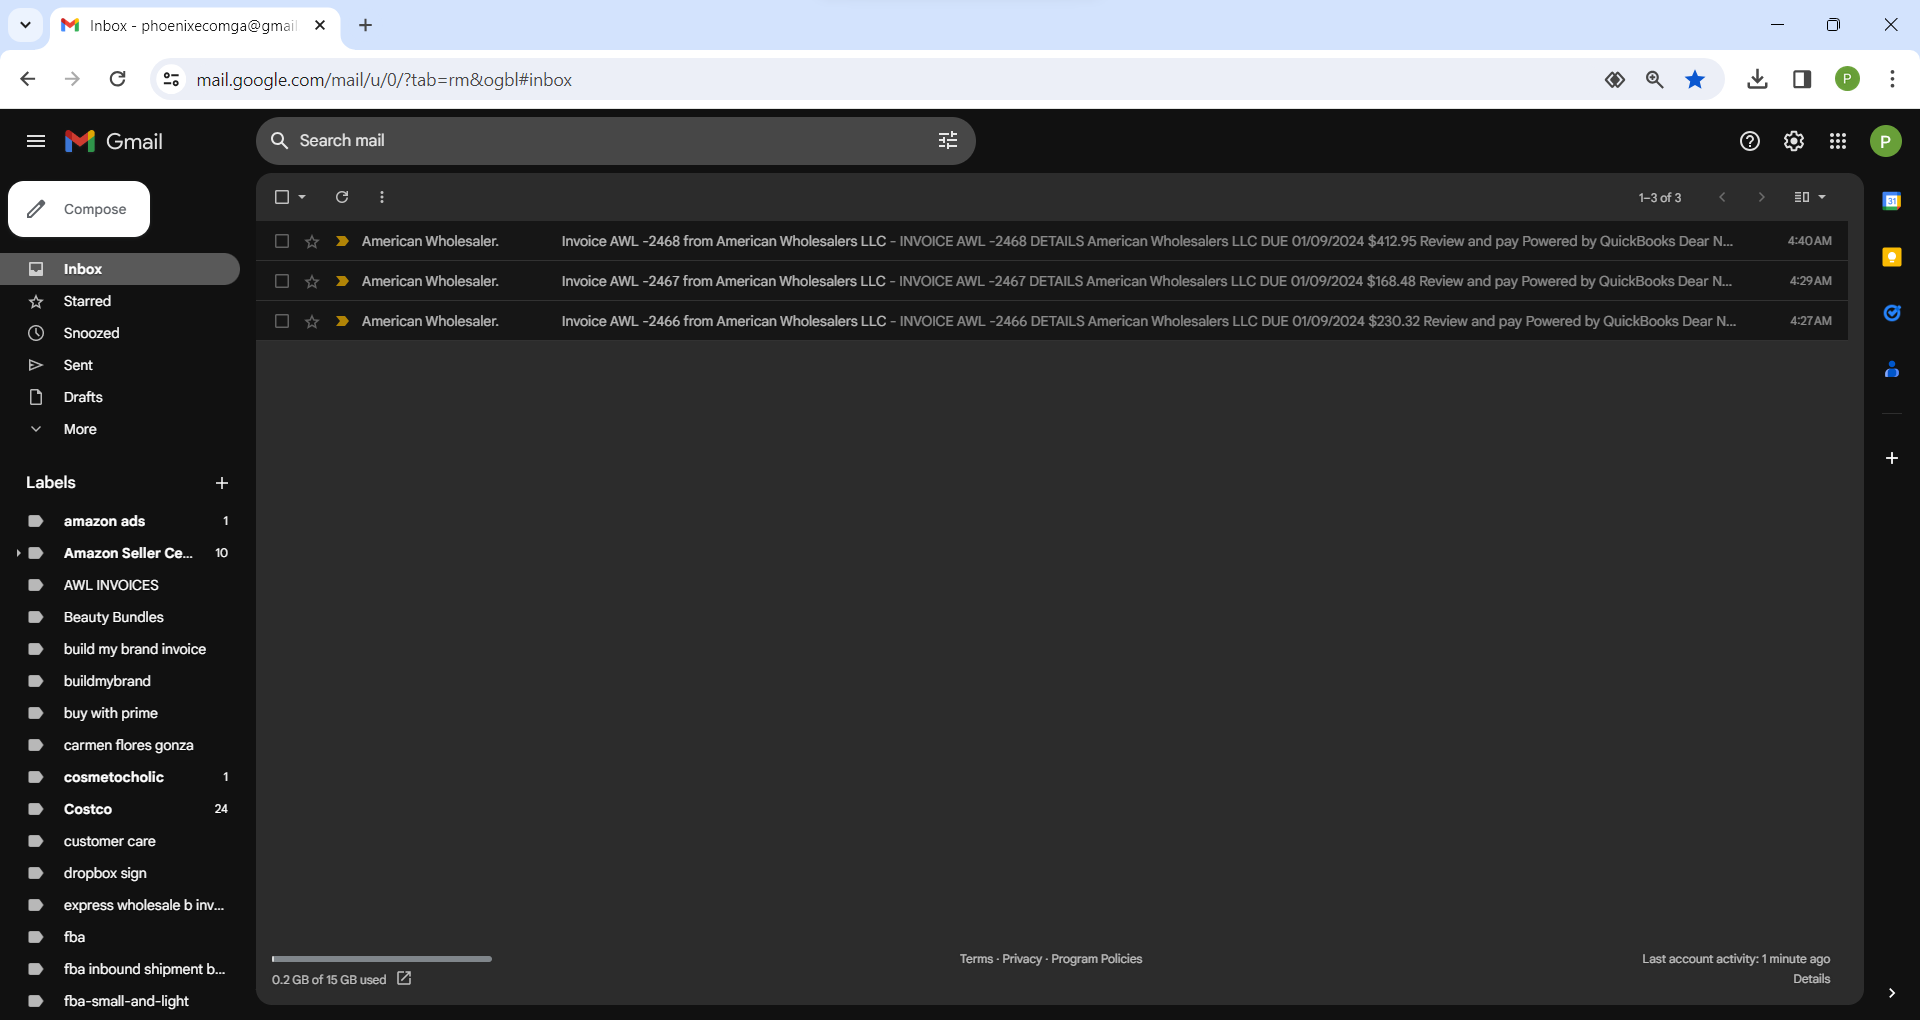This screenshot has height=1020, width=1920.
Task: Open Chrome zoom magnifier icon
Action: click(1655, 80)
